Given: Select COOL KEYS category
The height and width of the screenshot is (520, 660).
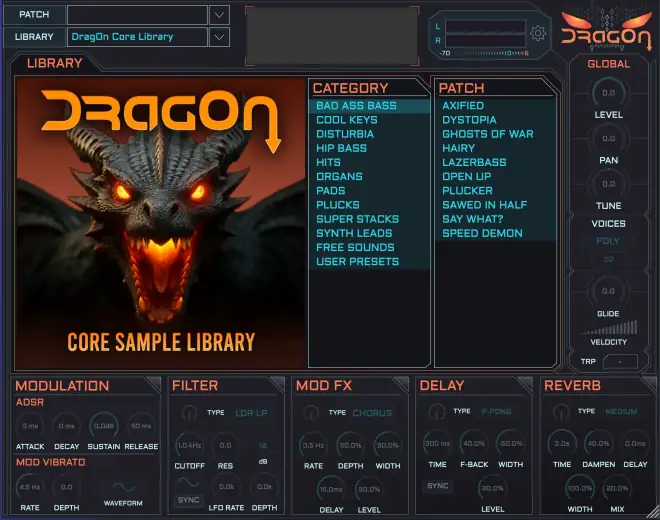Looking at the screenshot, I should (369, 120).
